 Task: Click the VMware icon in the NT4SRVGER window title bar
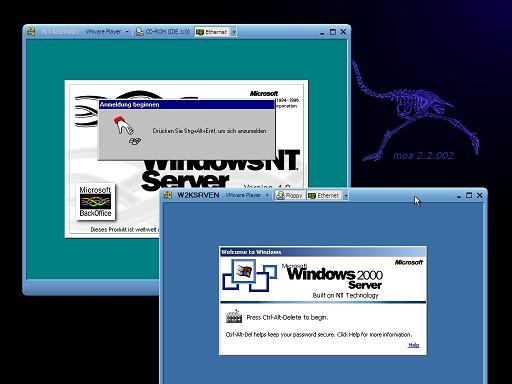tap(31, 32)
